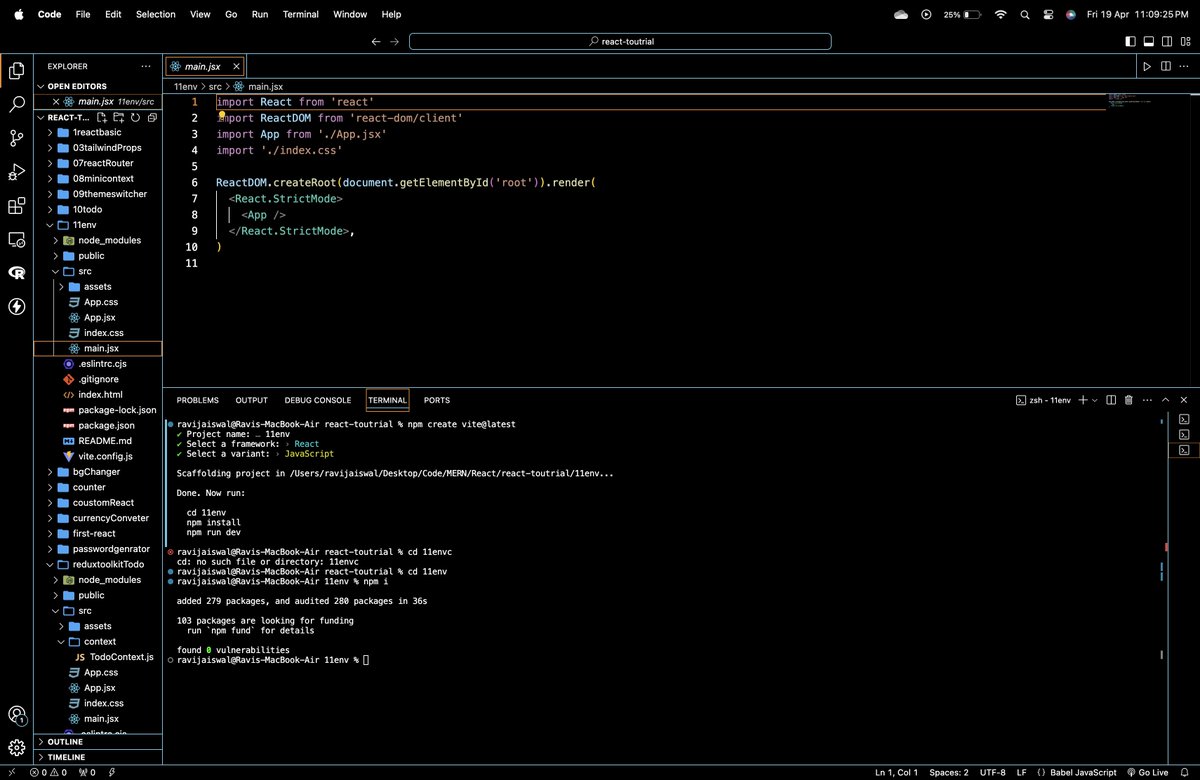Screen dimensions: 1200x780
Task: Open the editor more actions ellipsis
Action: tap(1184, 66)
